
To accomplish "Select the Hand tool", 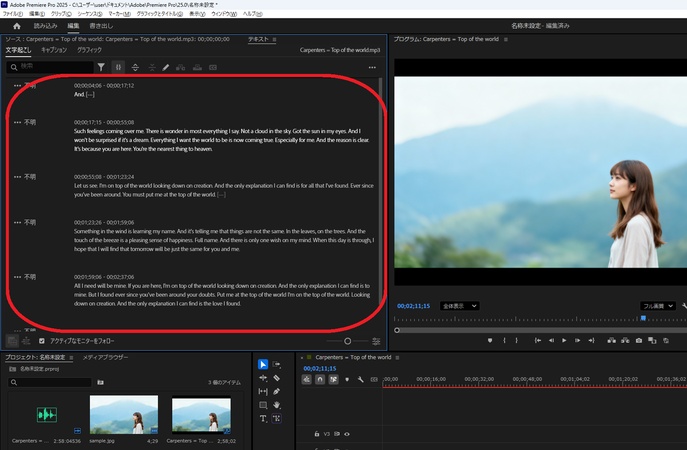I will pyautogui.click(x=276, y=405).
